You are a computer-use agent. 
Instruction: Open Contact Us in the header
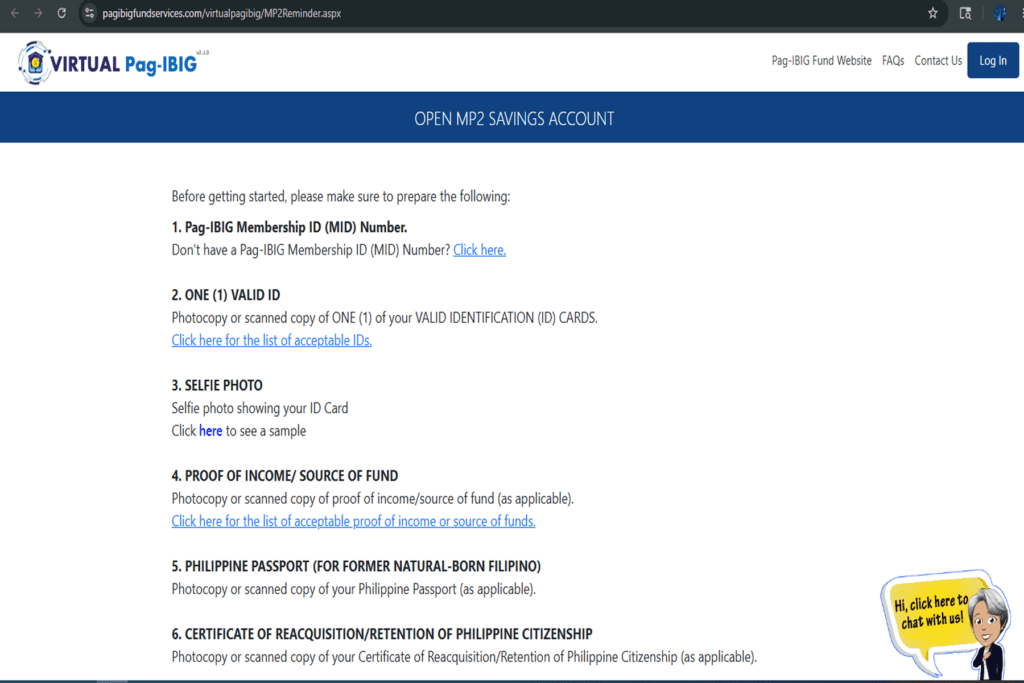tap(938, 61)
